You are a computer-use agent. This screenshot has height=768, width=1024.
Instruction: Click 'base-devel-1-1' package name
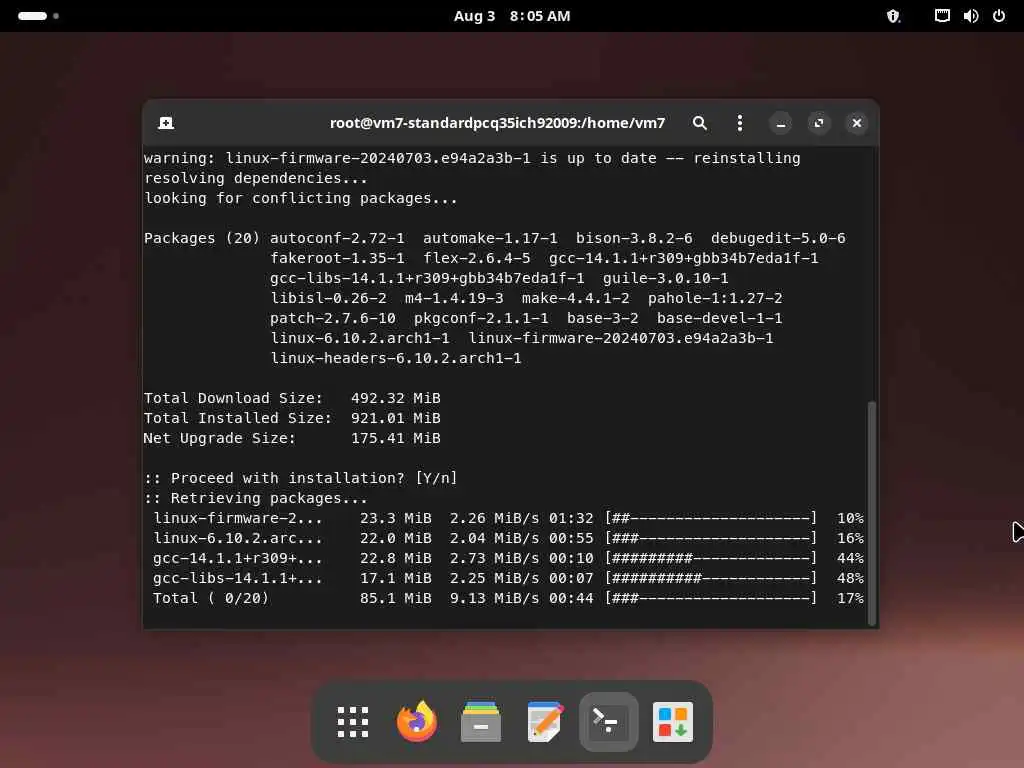[720, 318]
